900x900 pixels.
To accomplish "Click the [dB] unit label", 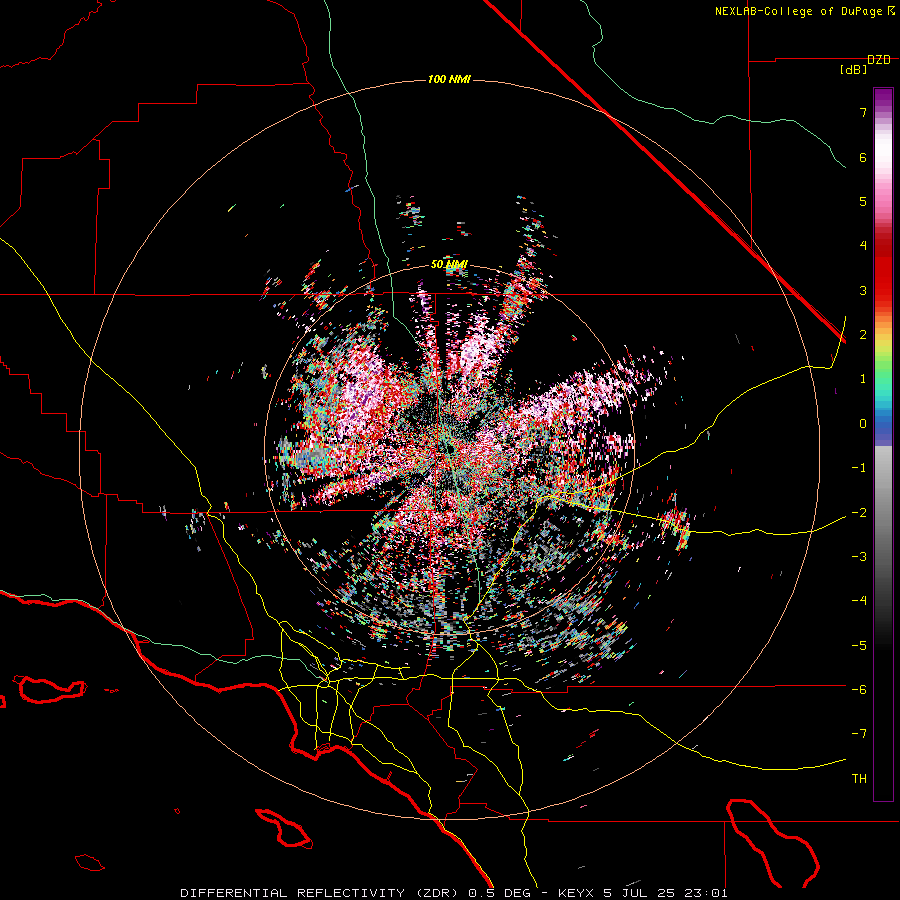I will pyautogui.click(x=854, y=70).
